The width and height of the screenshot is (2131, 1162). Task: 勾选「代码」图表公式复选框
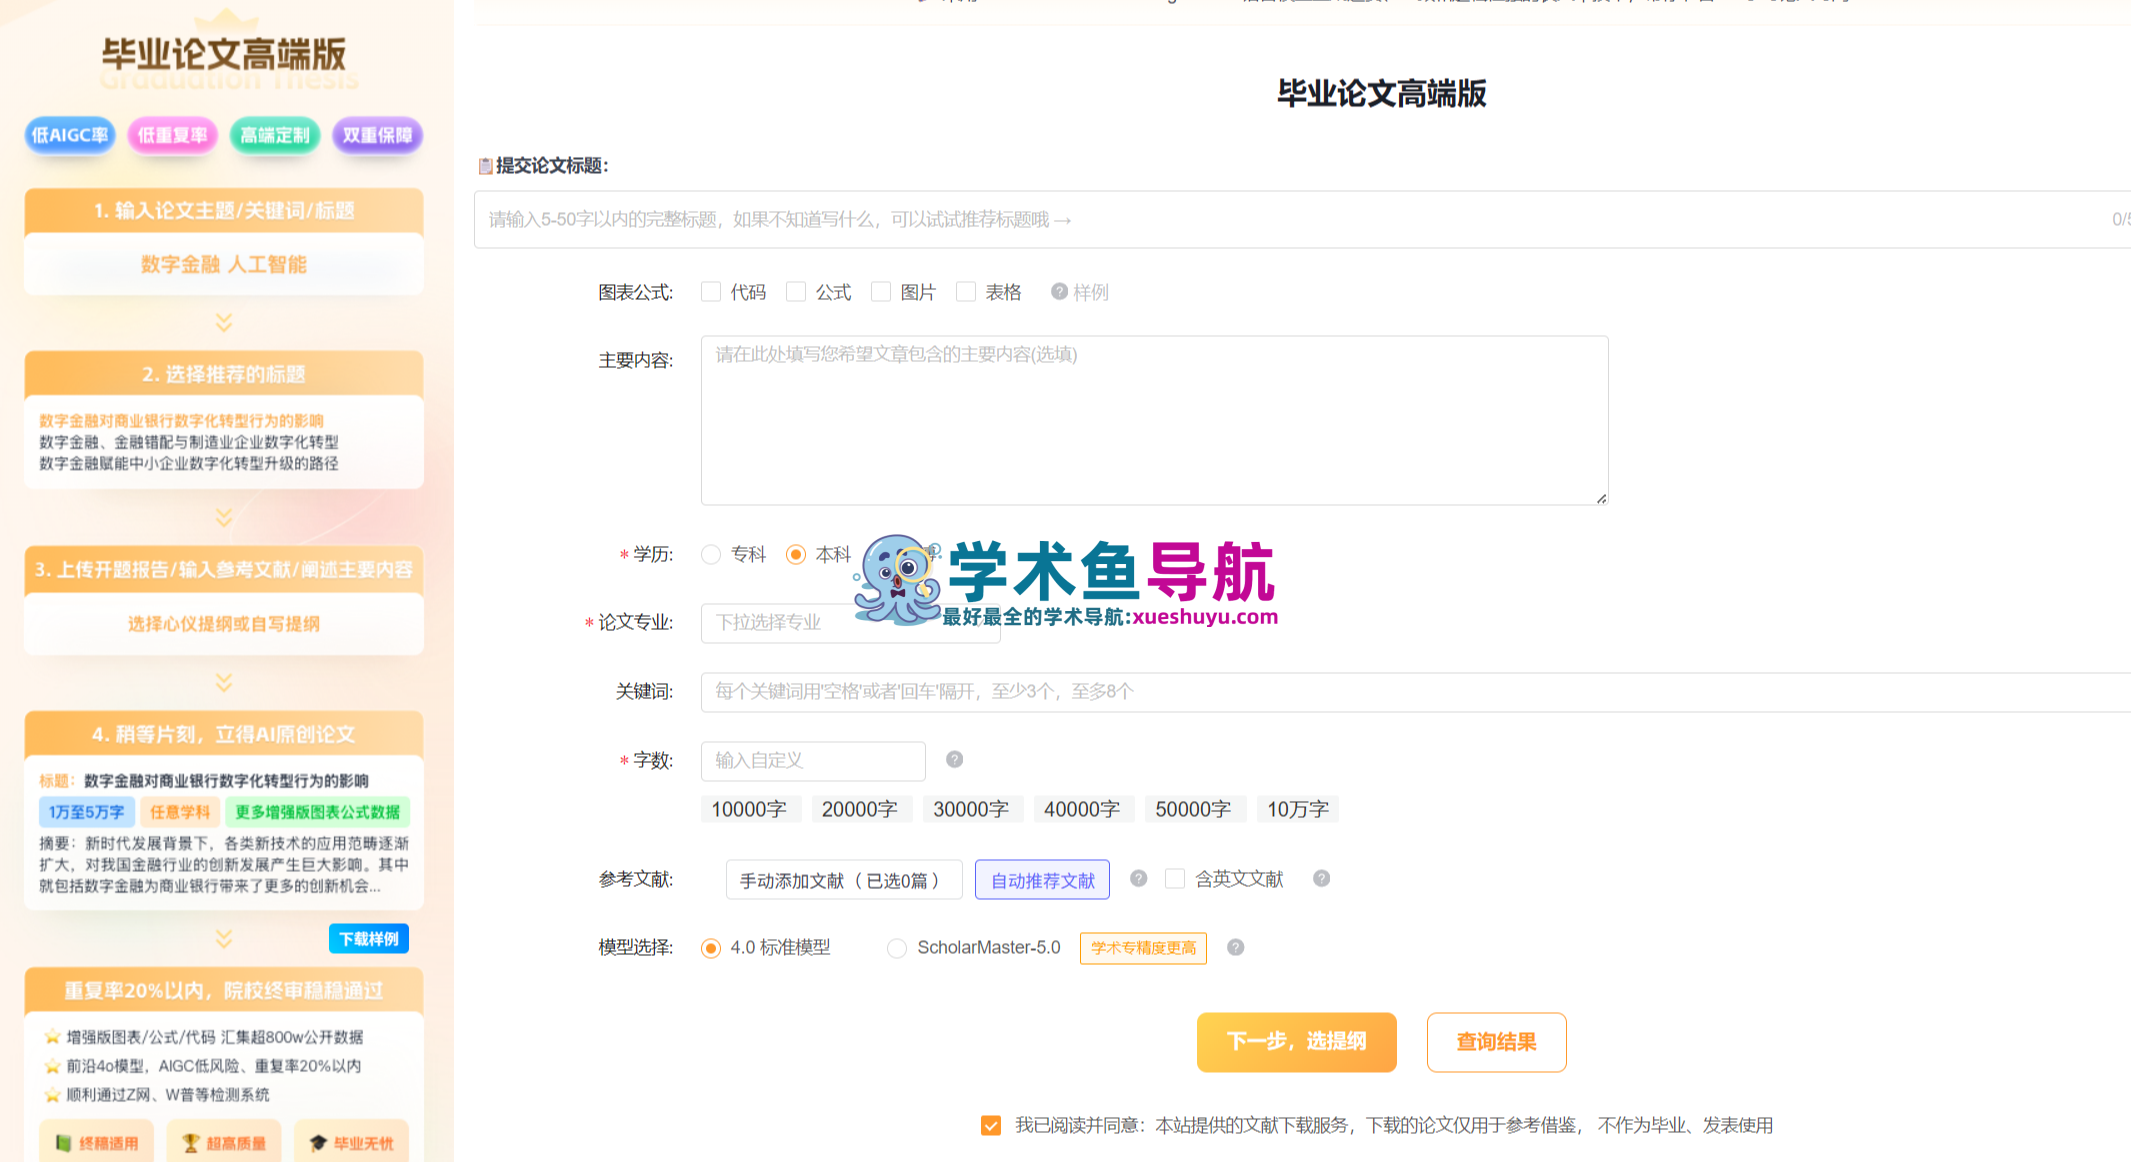click(x=711, y=291)
